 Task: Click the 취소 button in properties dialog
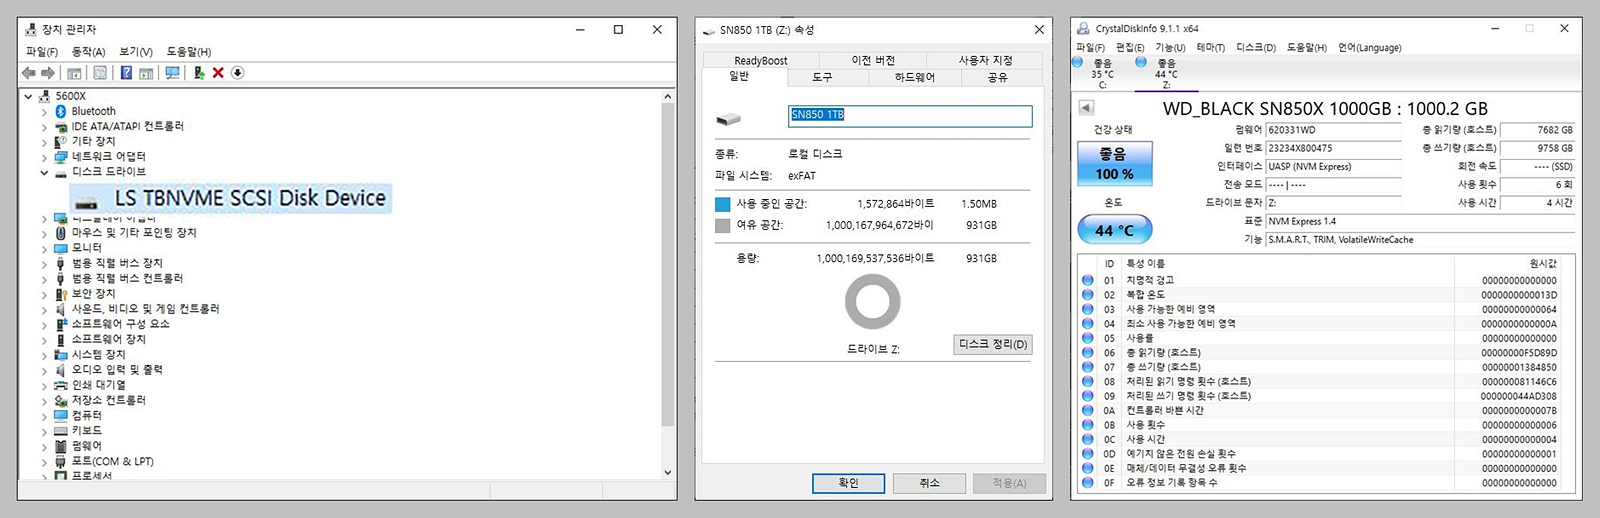coord(929,483)
